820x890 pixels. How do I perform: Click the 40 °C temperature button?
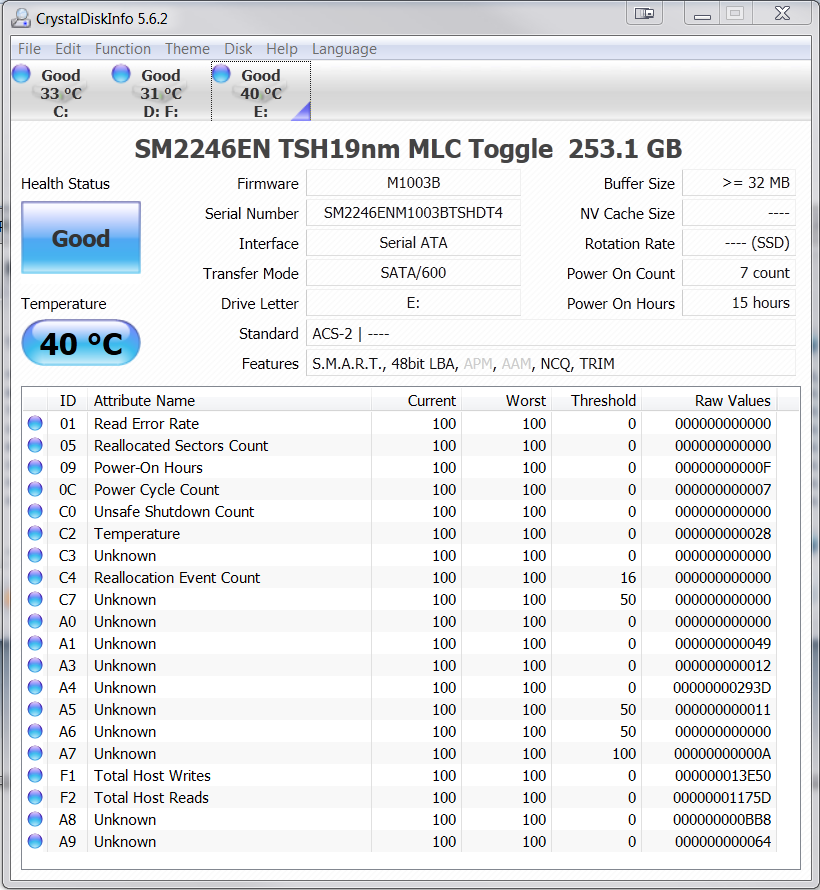[81, 344]
